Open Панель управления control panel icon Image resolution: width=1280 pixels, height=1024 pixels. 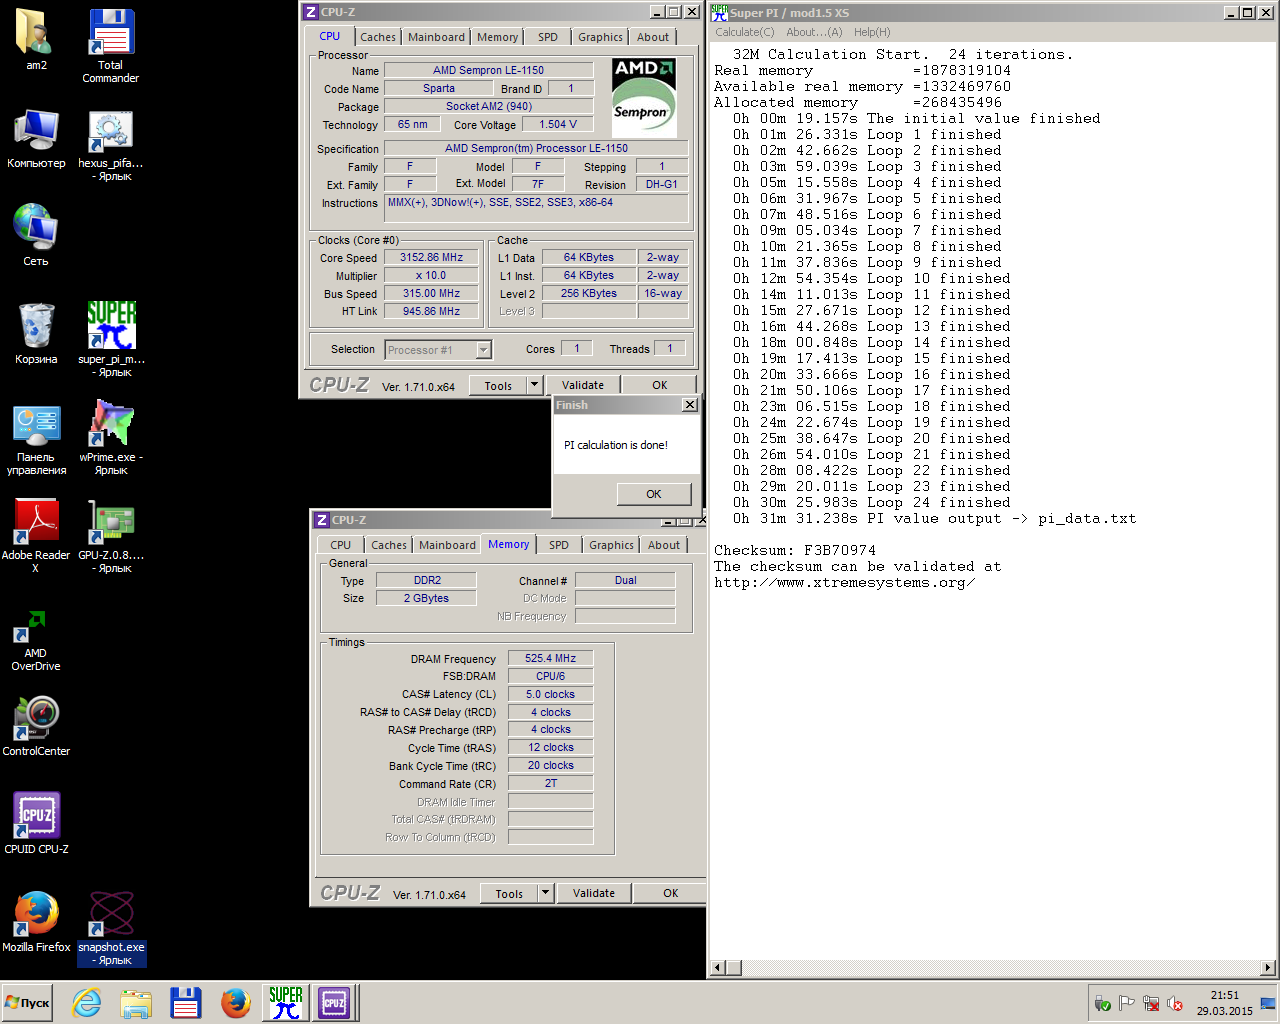pos(36,440)
